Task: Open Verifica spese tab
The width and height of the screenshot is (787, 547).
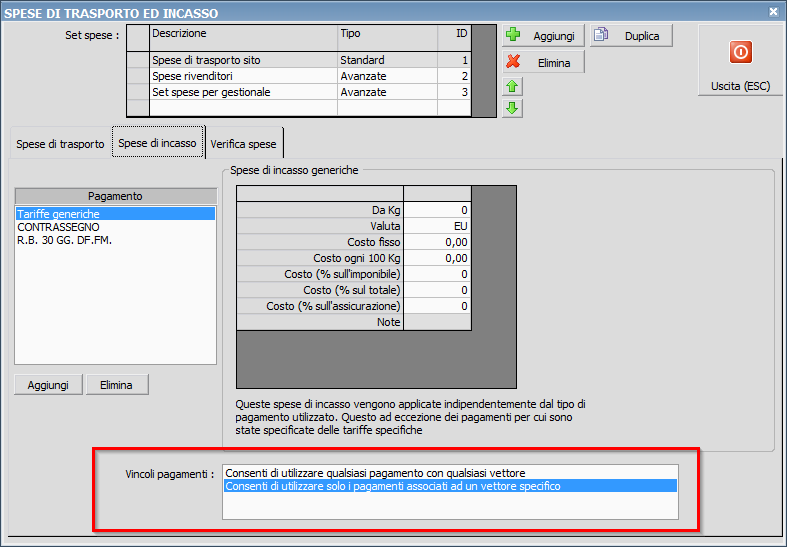Action: 243,144
